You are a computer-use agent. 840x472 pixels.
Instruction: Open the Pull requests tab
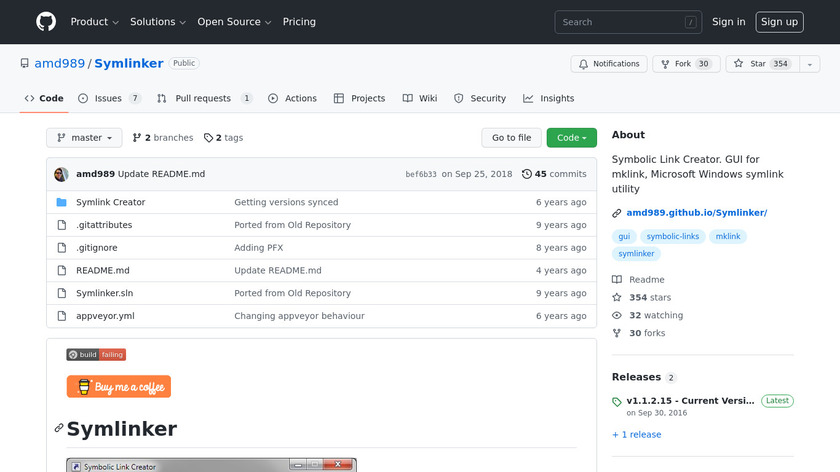pos(202,99)
